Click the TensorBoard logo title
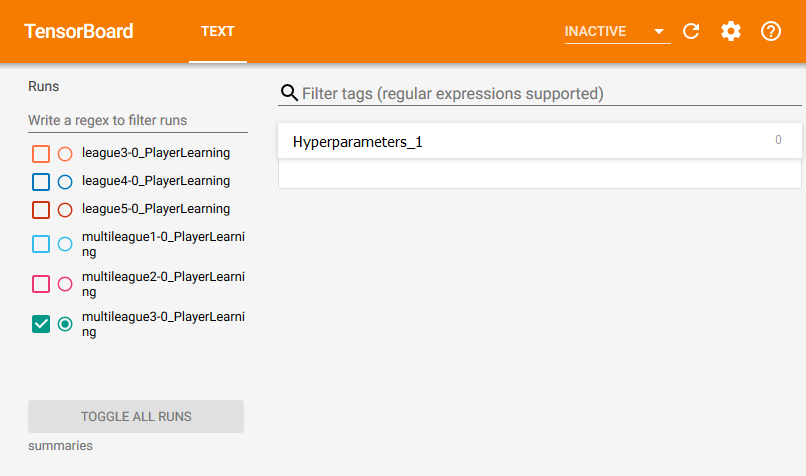806x476 pixels. pos(79,31)
